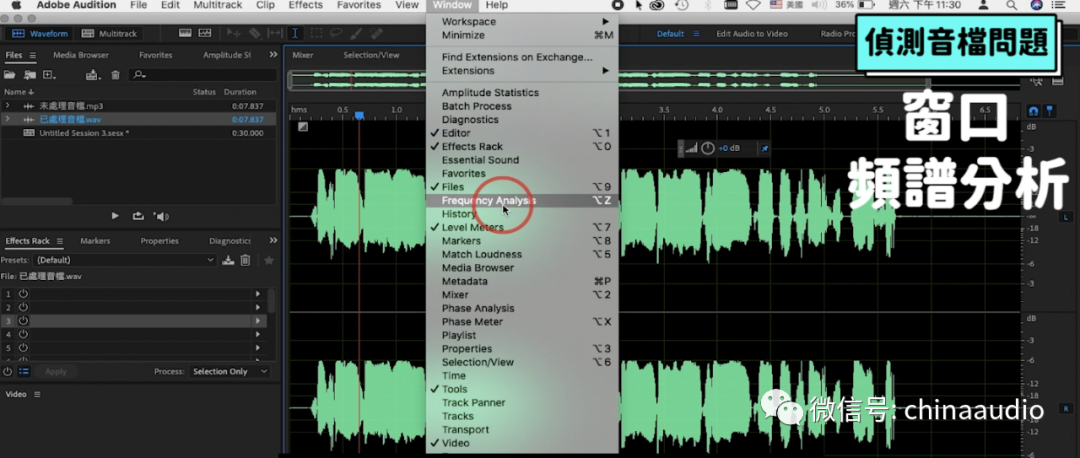Toggle Effects Rack list view icon

pos(24,371)
